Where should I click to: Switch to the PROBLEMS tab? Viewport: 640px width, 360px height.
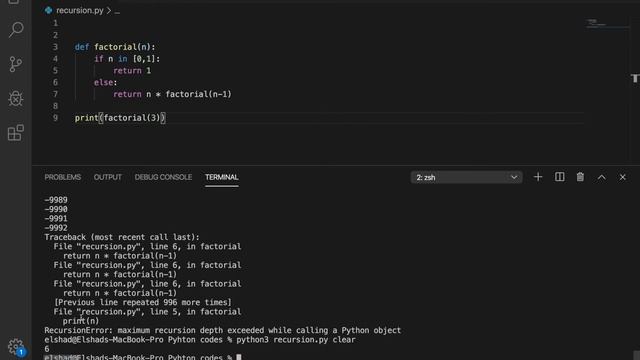tap(62, 177)
